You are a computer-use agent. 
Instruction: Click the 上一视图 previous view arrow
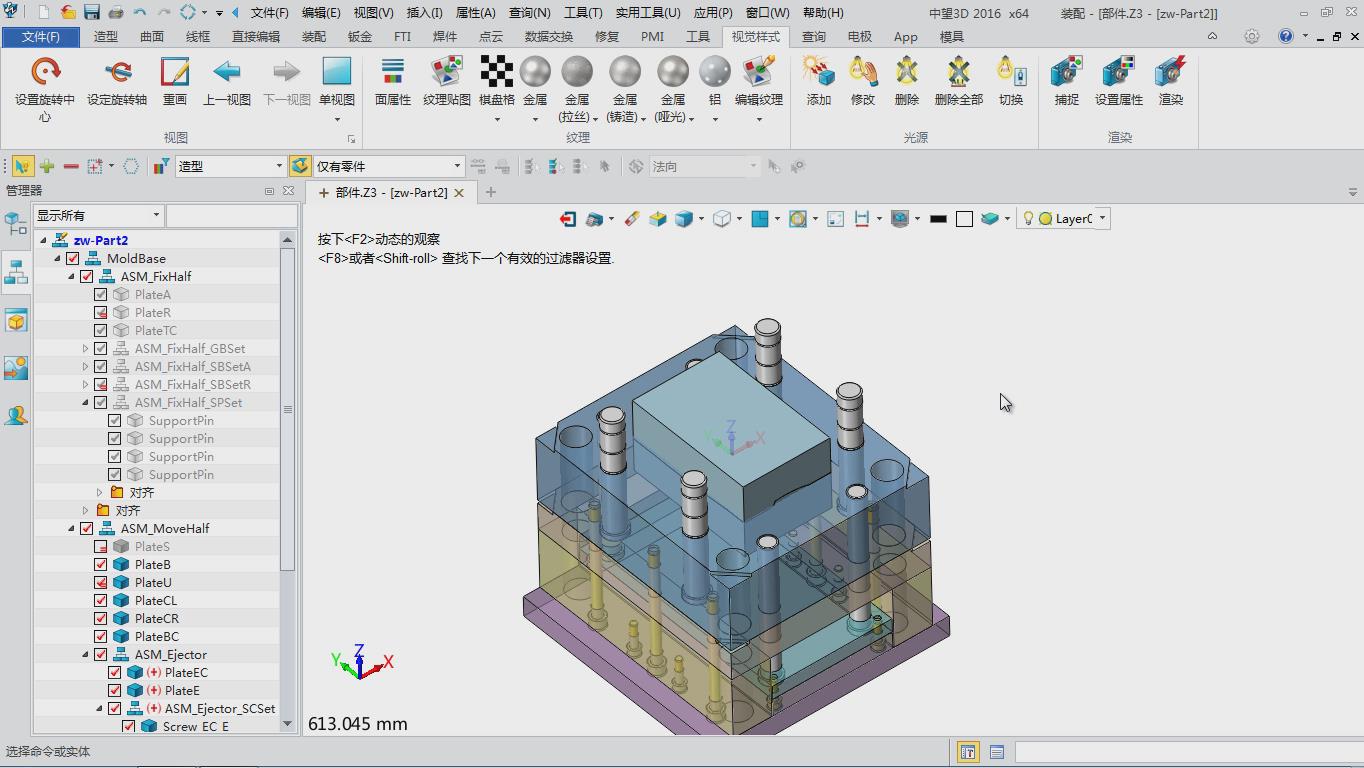click(x=227, y=73)
